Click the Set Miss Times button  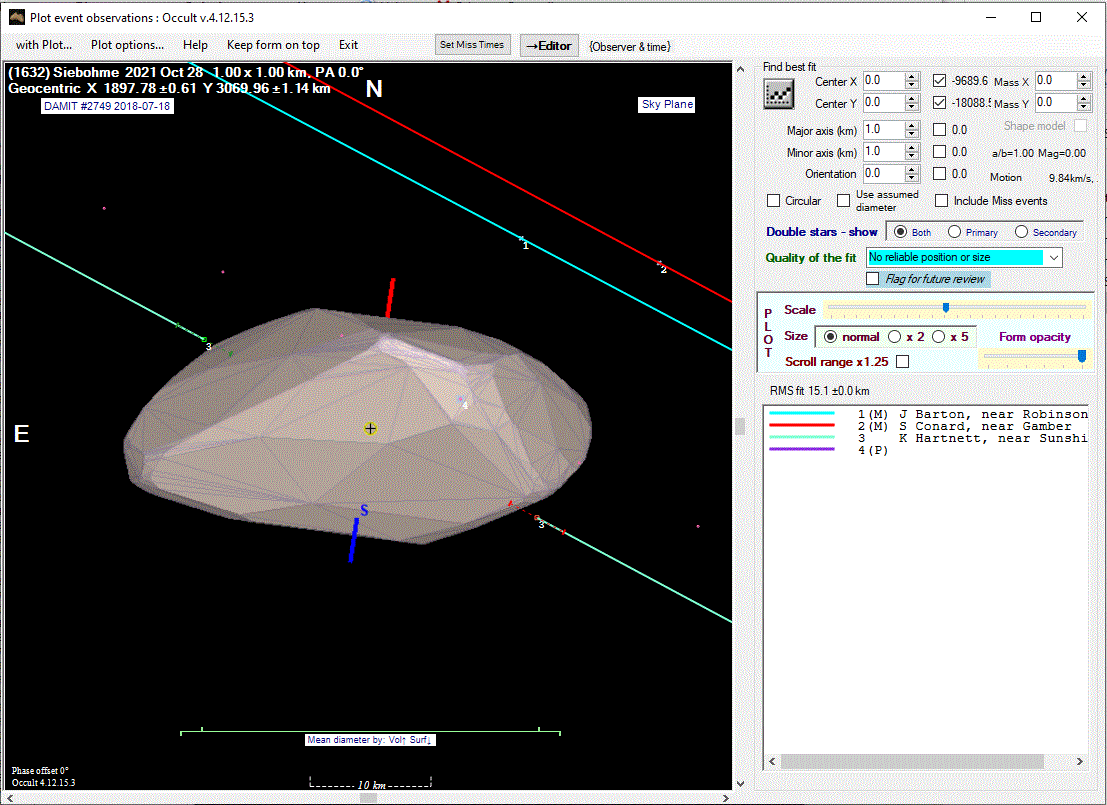click(472, 45)
